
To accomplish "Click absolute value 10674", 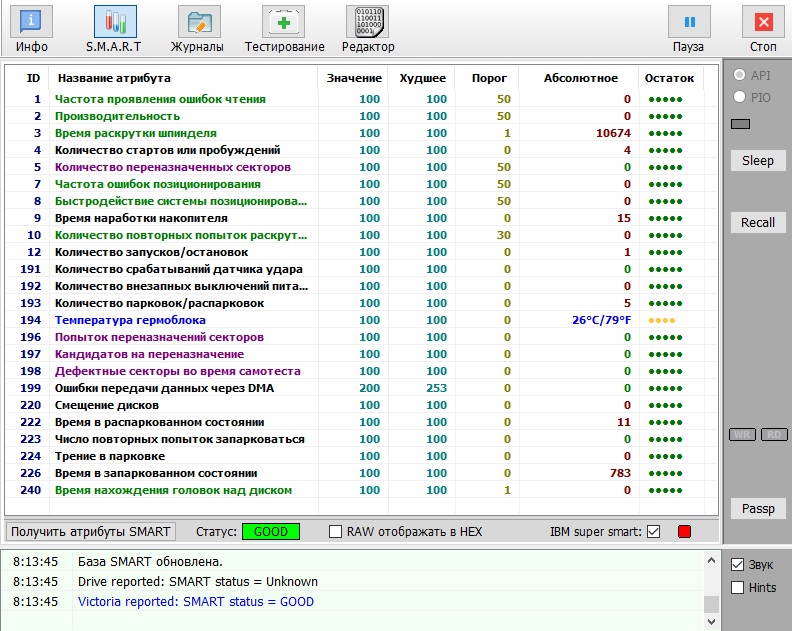I will point(613,133).
